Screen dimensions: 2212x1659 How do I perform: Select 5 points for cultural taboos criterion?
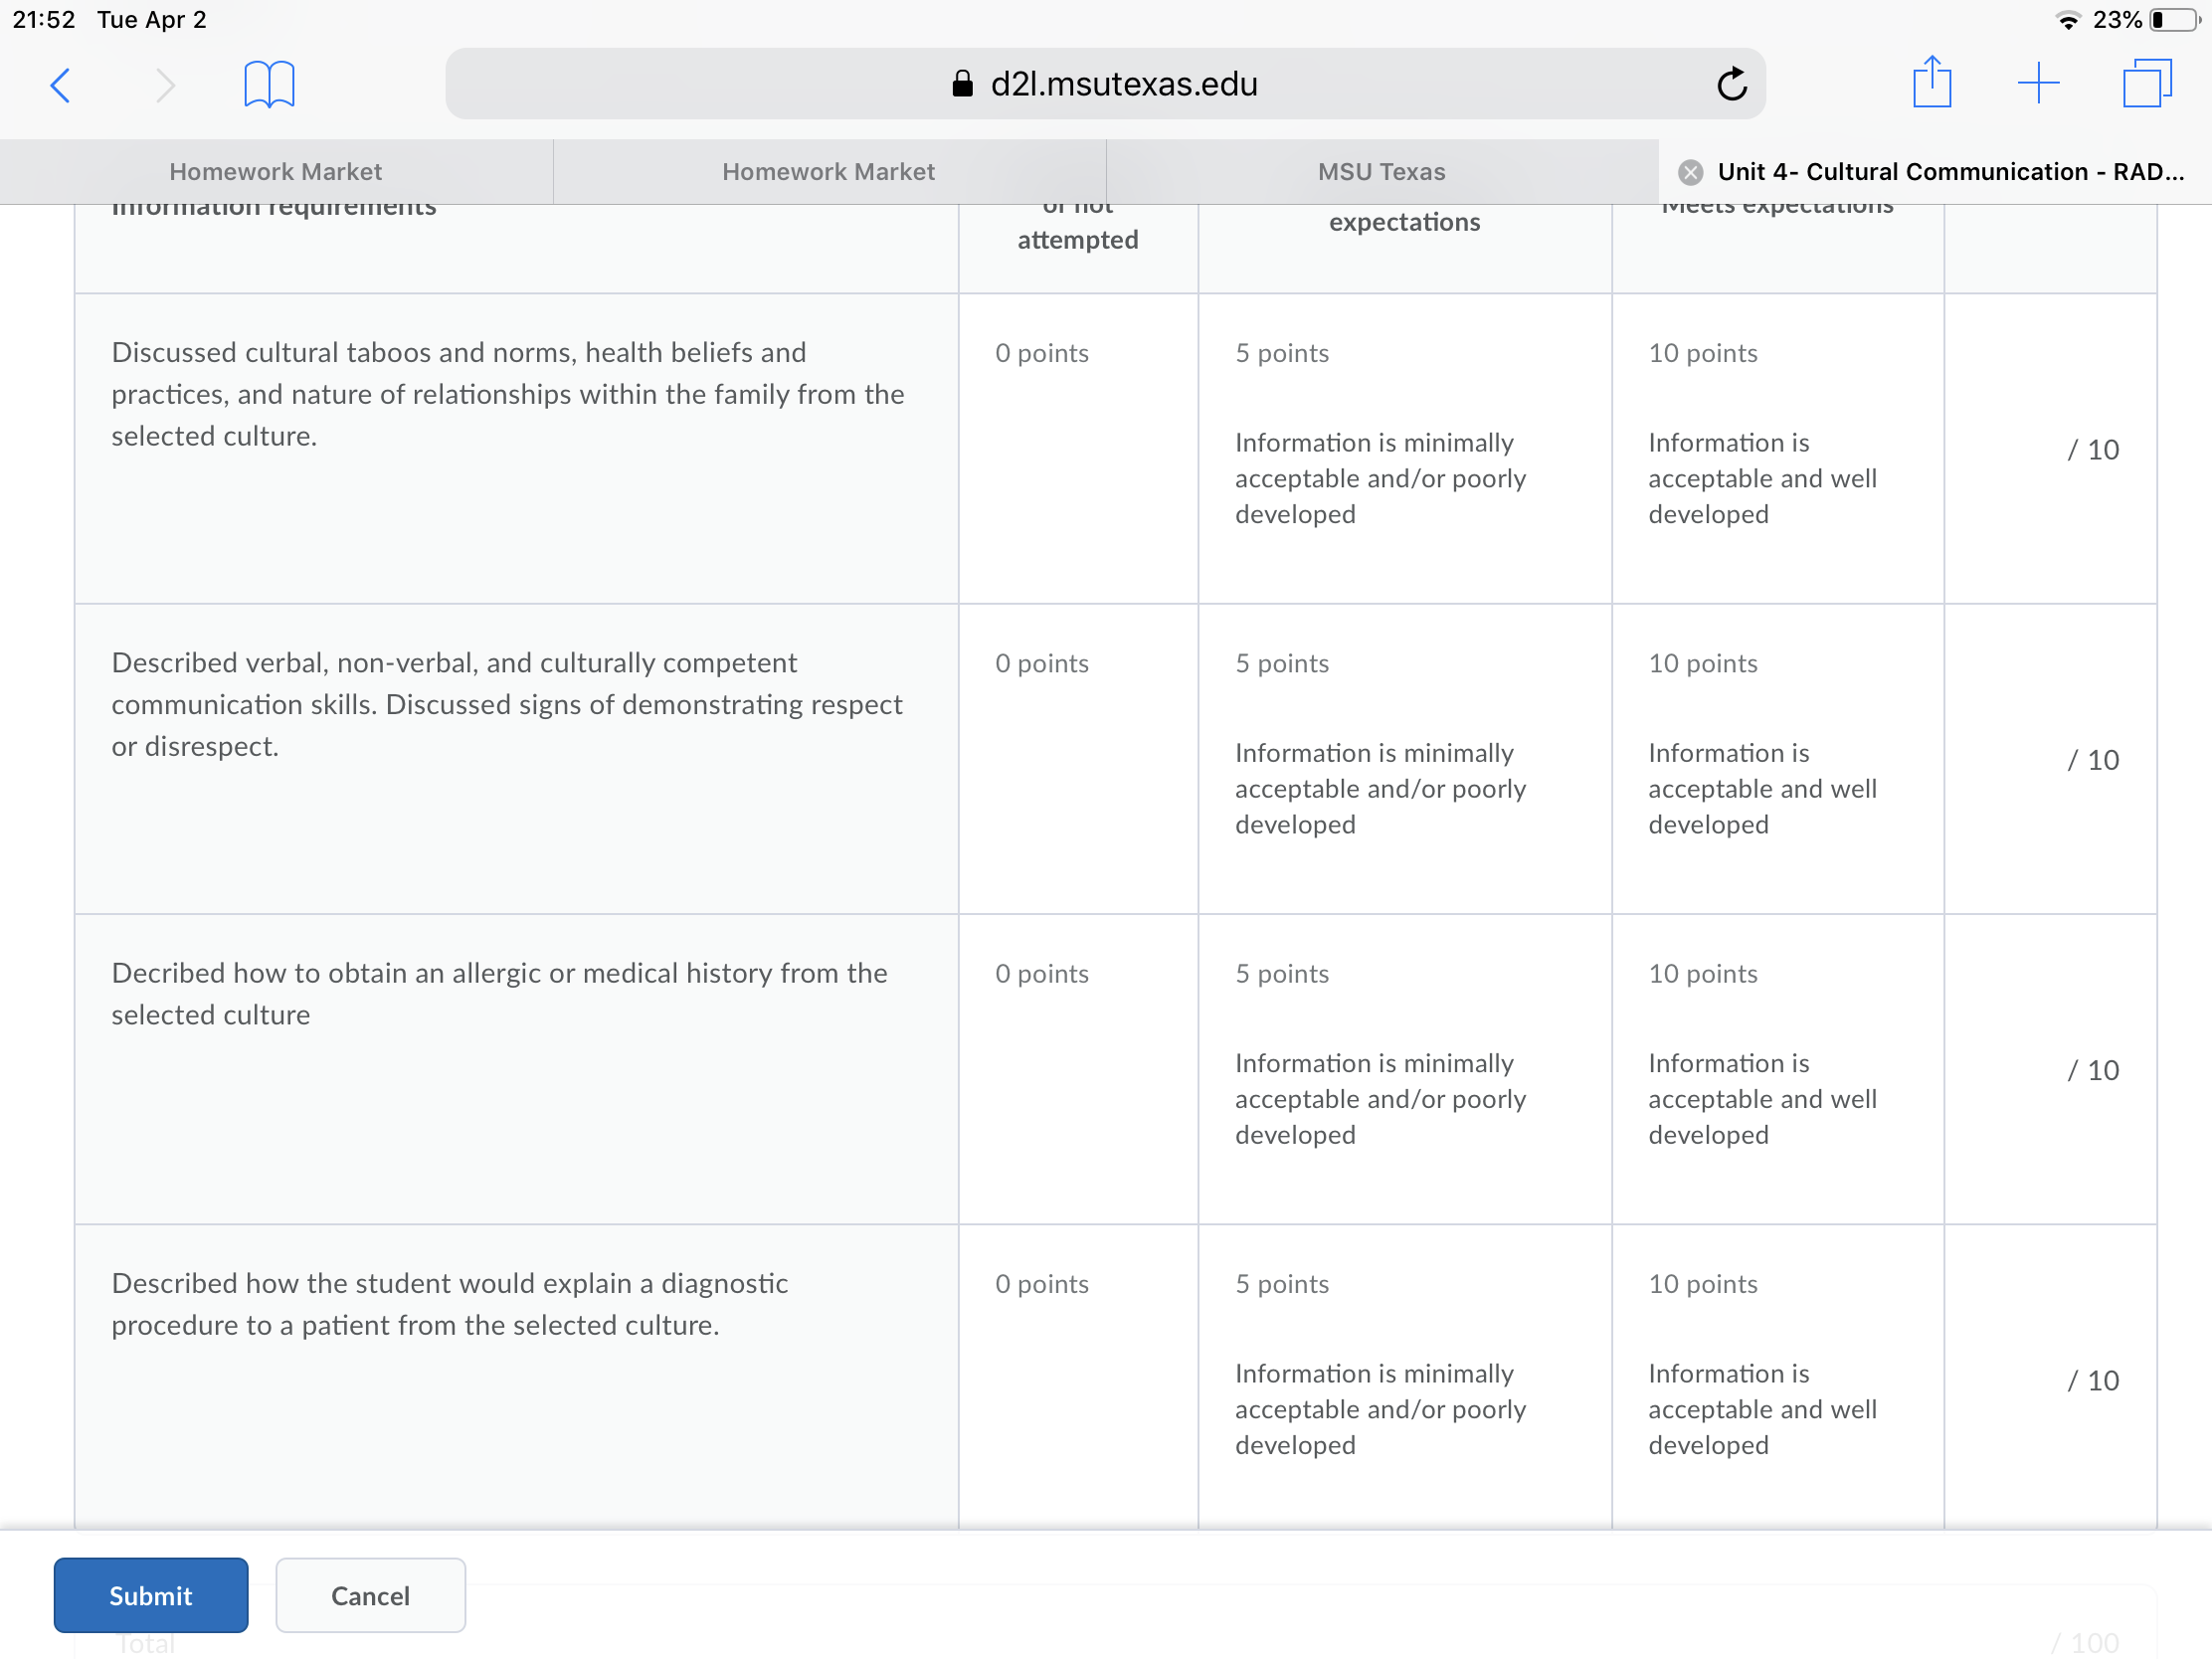pyautogui.click(x=1404, y=449)
